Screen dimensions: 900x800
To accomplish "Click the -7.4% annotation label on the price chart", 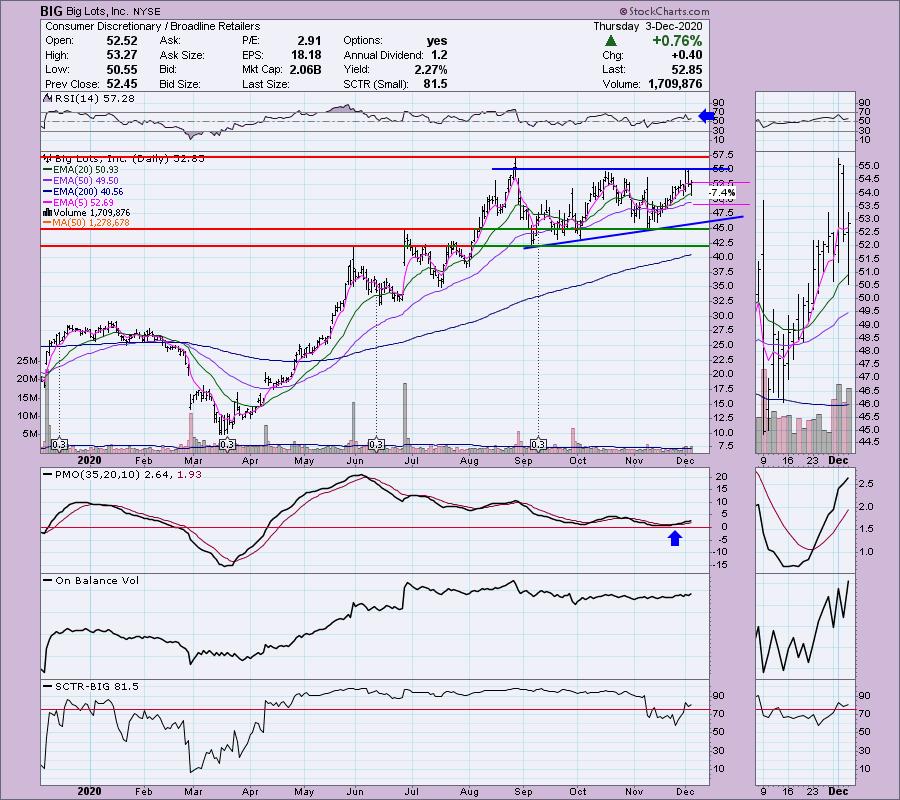I will (722, 192).
